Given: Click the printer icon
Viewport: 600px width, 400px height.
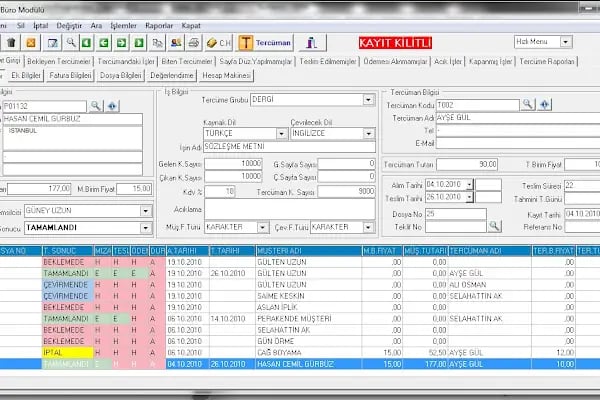Looking at the screenshot, I should point(194,42).
